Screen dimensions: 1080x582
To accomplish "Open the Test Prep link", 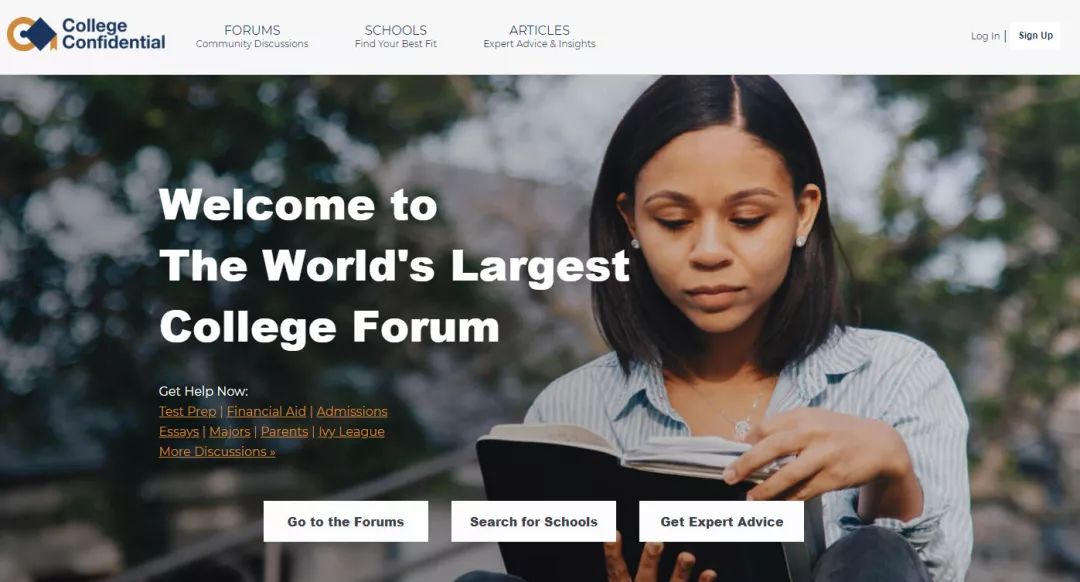I will tap(187, 411).
